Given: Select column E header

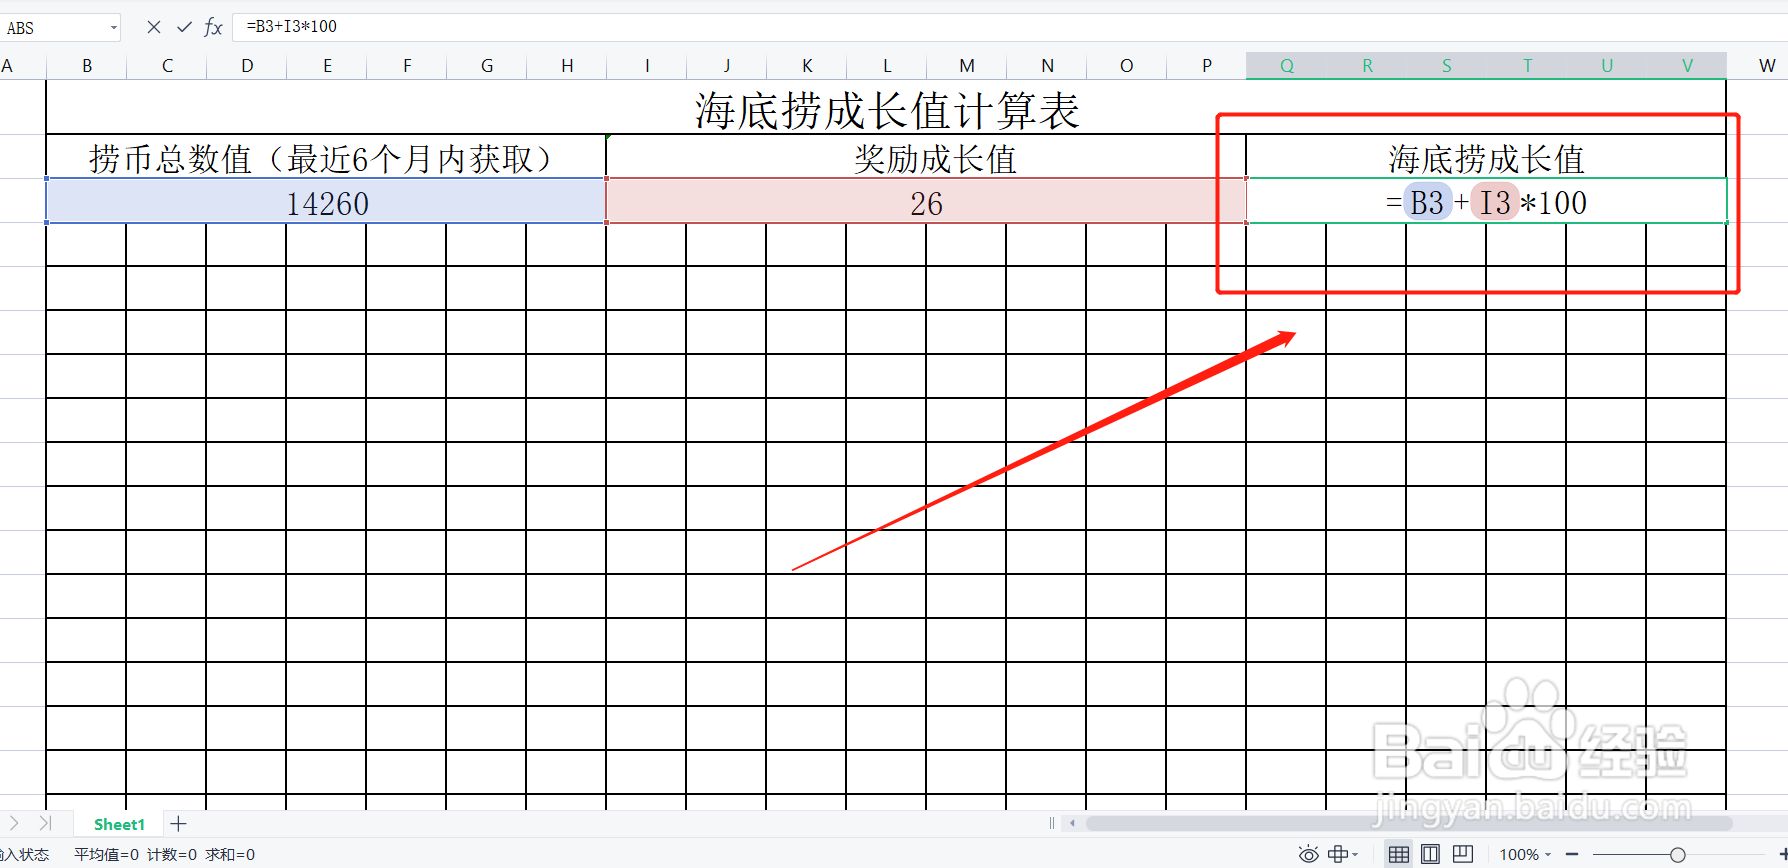Looking at the screenshot, I should 327,66.
